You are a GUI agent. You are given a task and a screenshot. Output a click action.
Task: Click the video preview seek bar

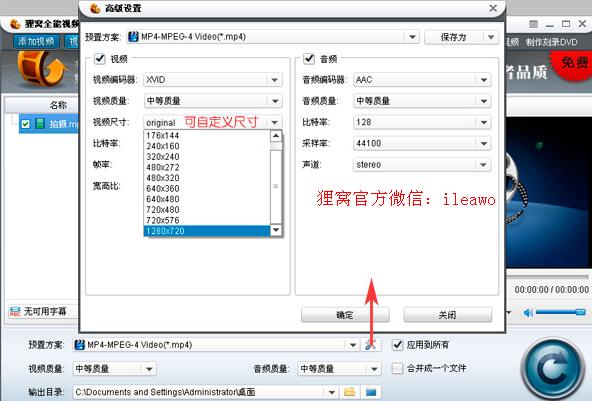[x=547, y=277]
